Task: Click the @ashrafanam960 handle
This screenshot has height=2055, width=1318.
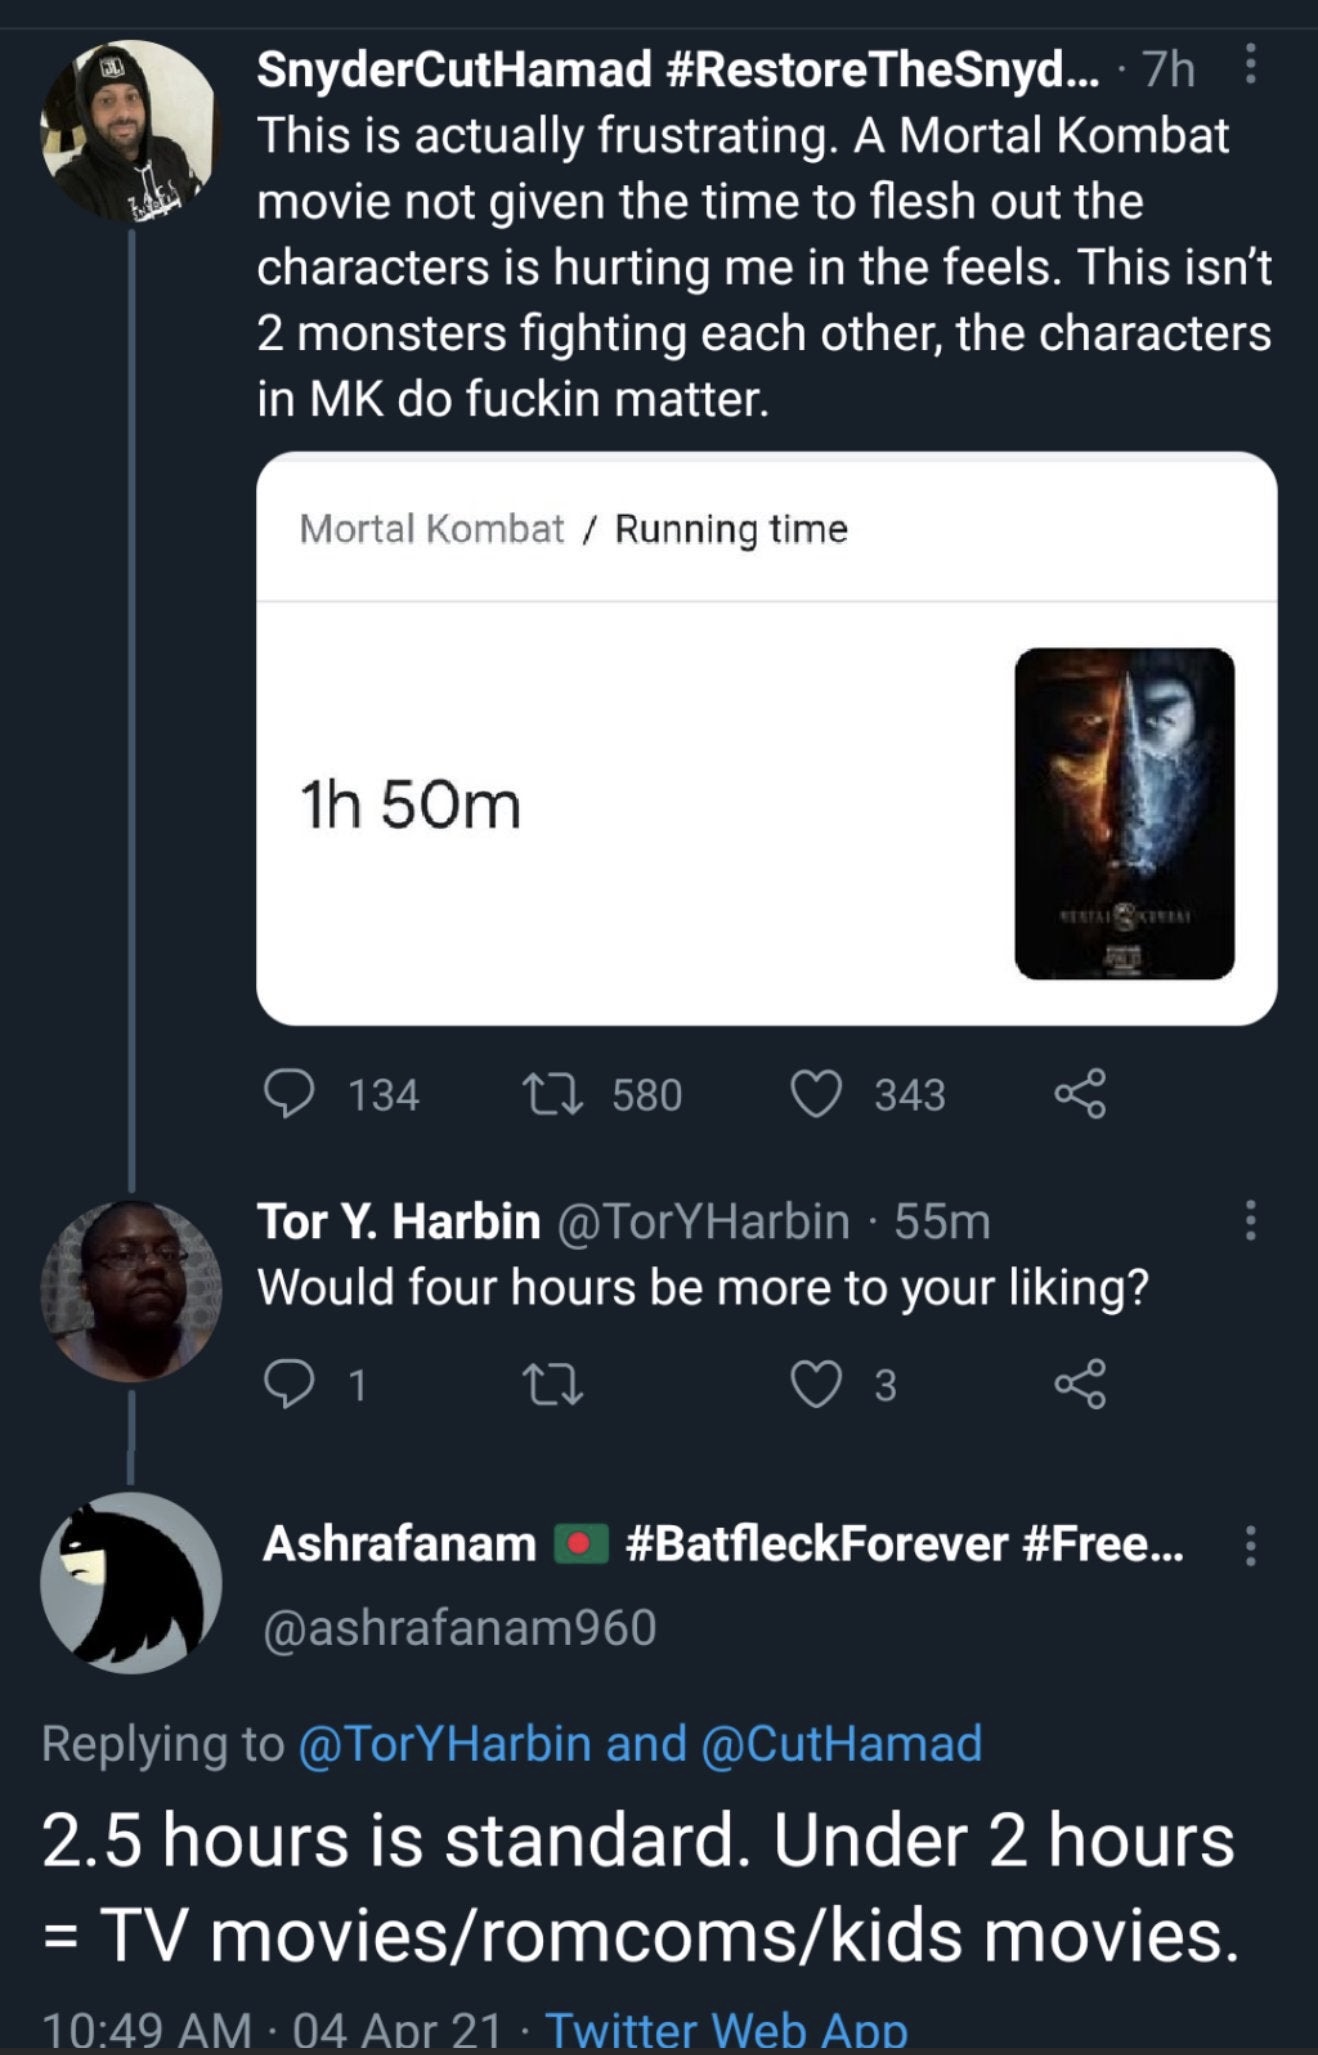Action: tap(459, 1627)
